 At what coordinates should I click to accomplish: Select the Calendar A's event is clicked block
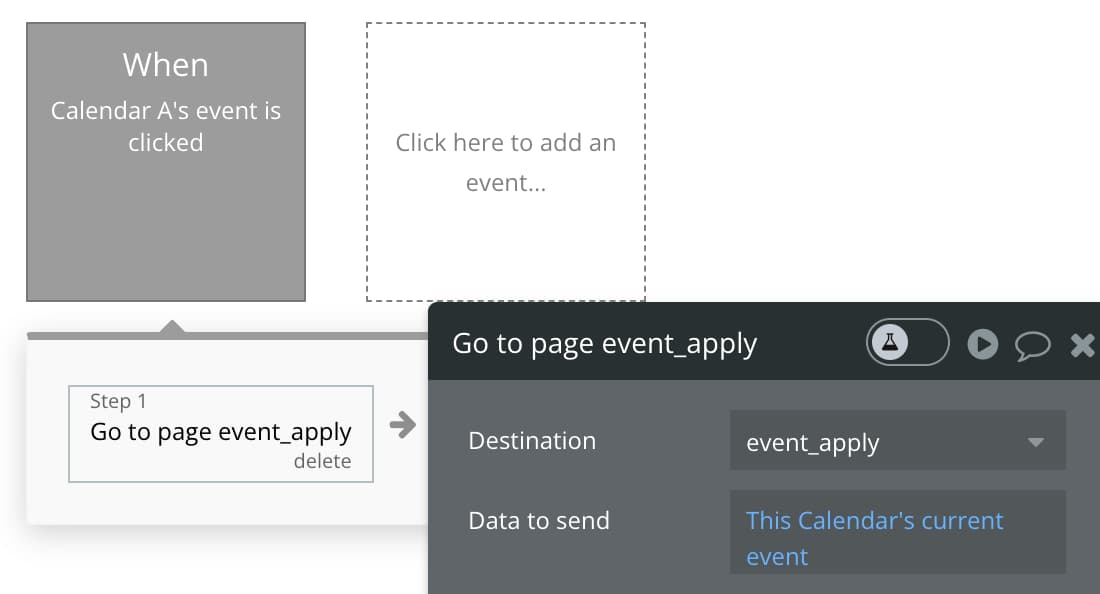click(166, 162)
